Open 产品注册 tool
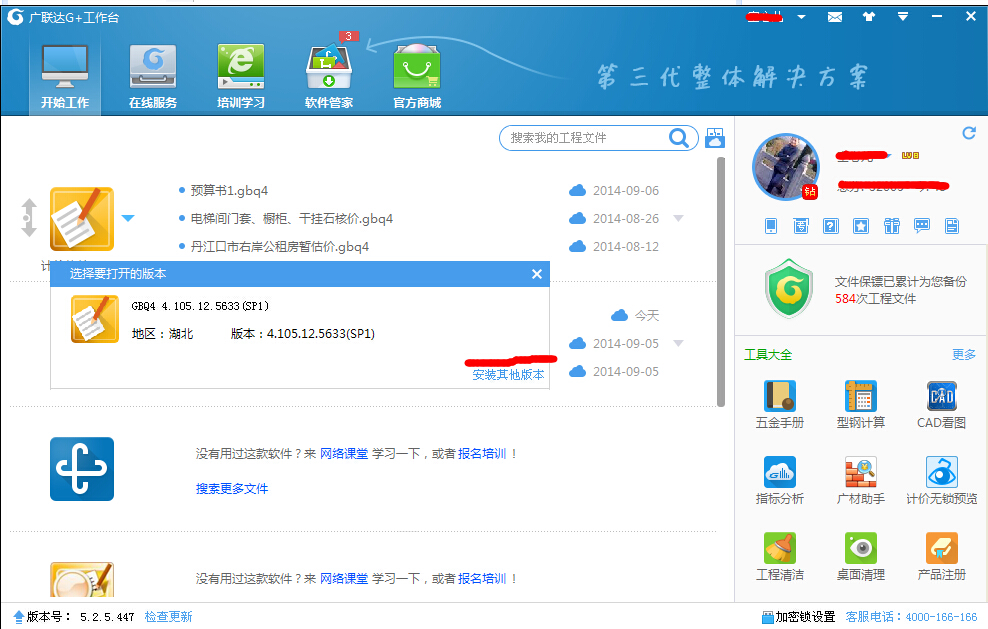Image resolution: width=988 pixels, height=629 pixels. tap(941, 557)
